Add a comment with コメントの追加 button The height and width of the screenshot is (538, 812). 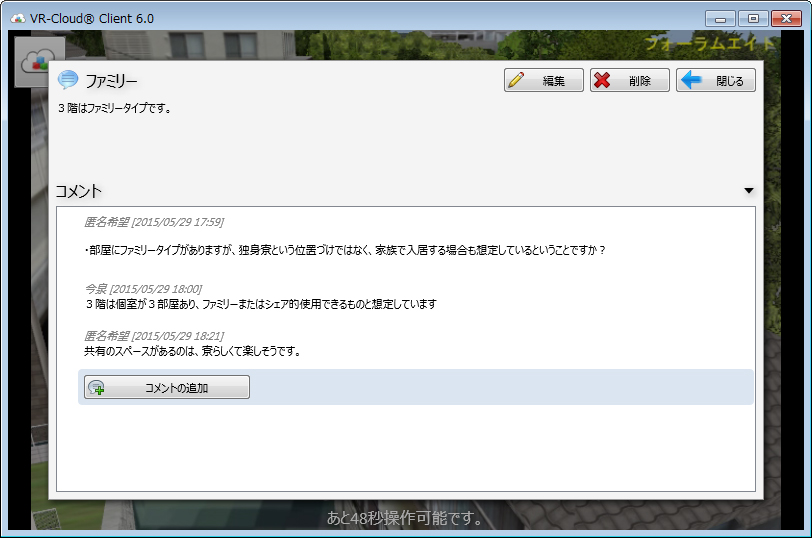(167, 387)
